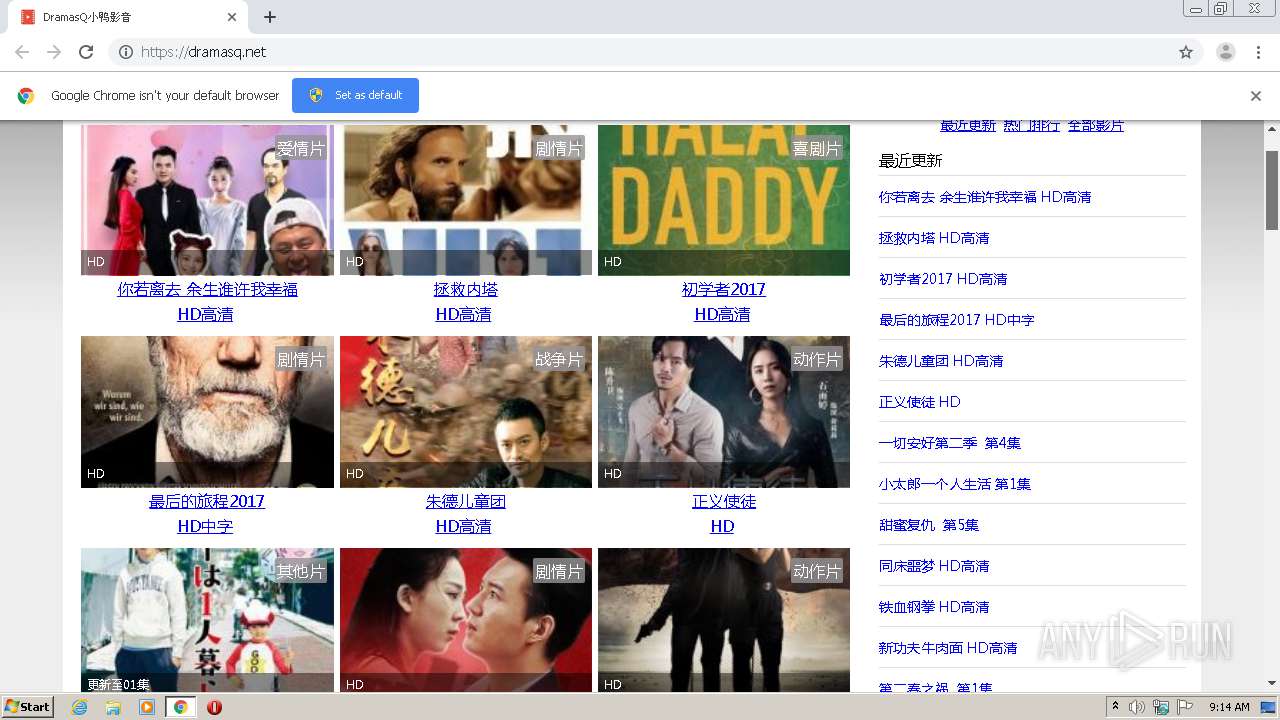Open sidebar link 铁血钢拳 HD高清
The image size is (1280, 720).
[934, 607]
